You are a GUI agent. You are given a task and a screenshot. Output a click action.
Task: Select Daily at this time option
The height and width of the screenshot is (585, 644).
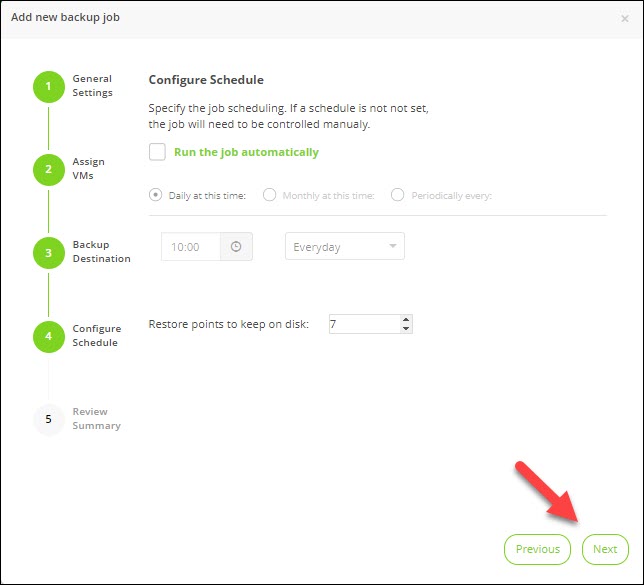155,195
